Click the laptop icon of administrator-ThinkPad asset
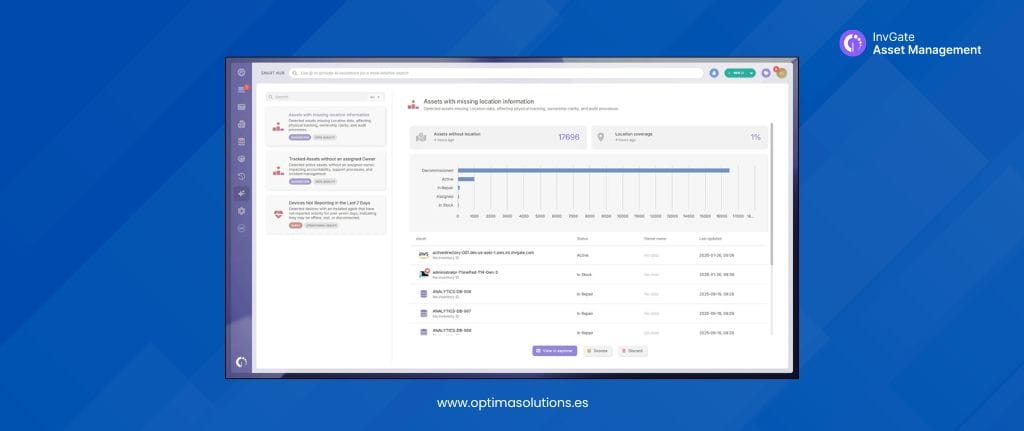This screenshot has height=431, width=1024. tap(424, 274)
